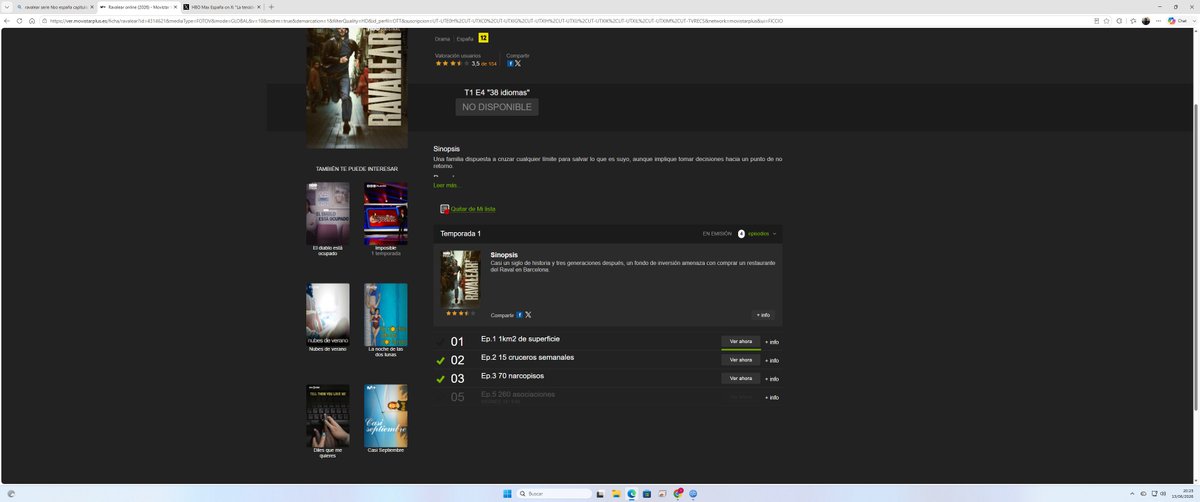The height and width of the screenshot is (502, 1200).
Task: Expand + info for episode 3
Action: coord(771,379)
